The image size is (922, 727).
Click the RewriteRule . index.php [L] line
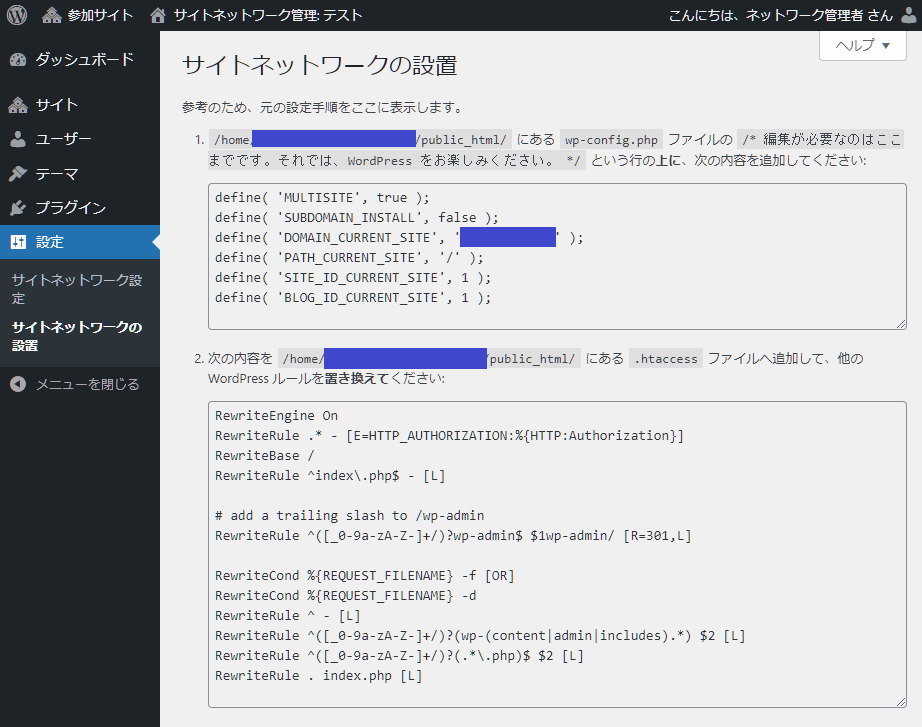pos(319,676)
